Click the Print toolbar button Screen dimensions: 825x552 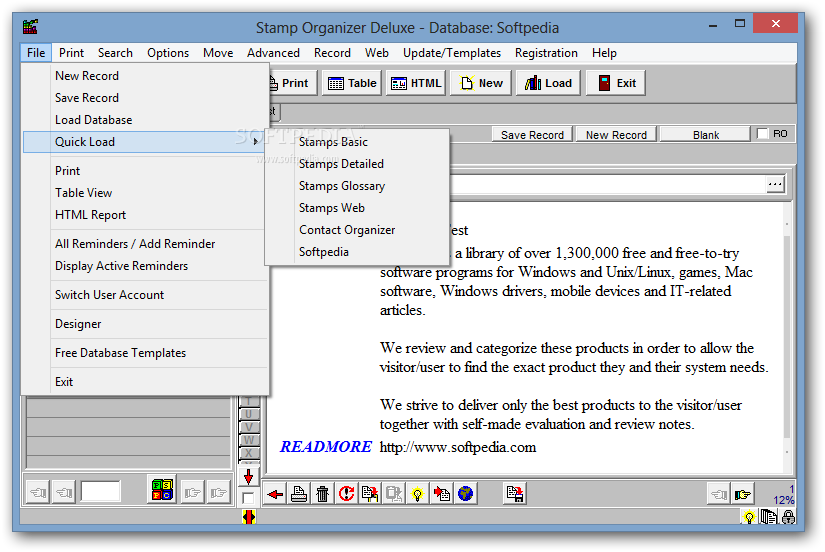tap(294, 83)
